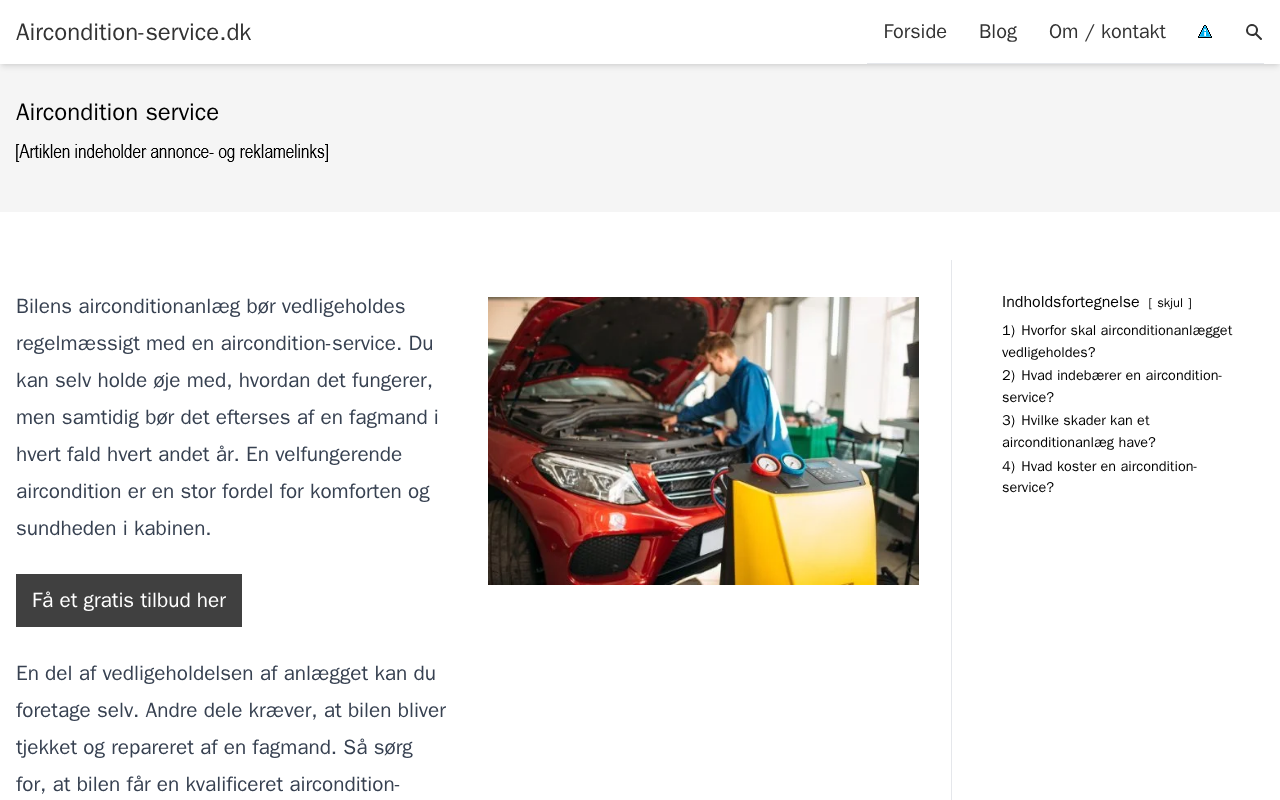Click Få et gratis tilbud her button

(129, 600)
